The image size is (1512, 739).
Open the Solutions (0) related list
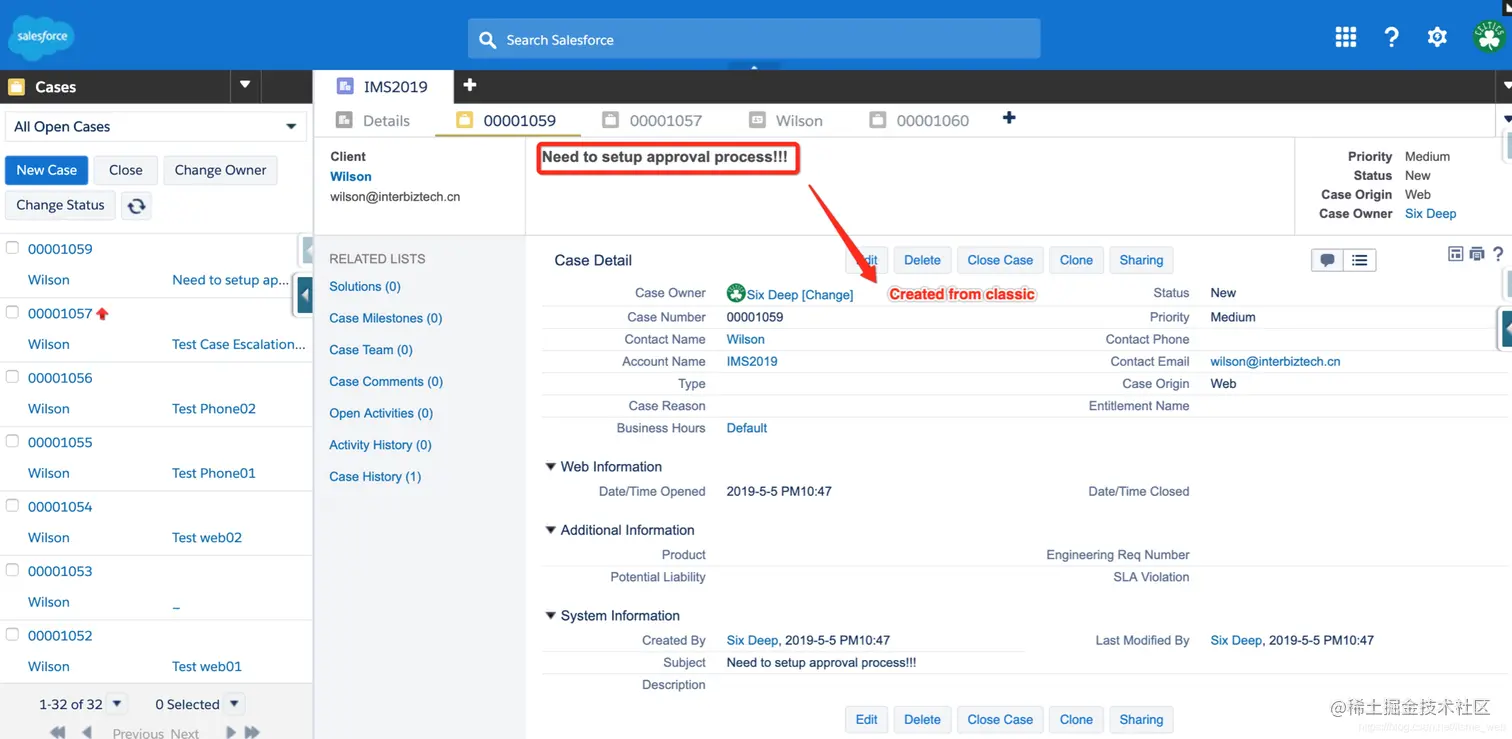[365, 286]
